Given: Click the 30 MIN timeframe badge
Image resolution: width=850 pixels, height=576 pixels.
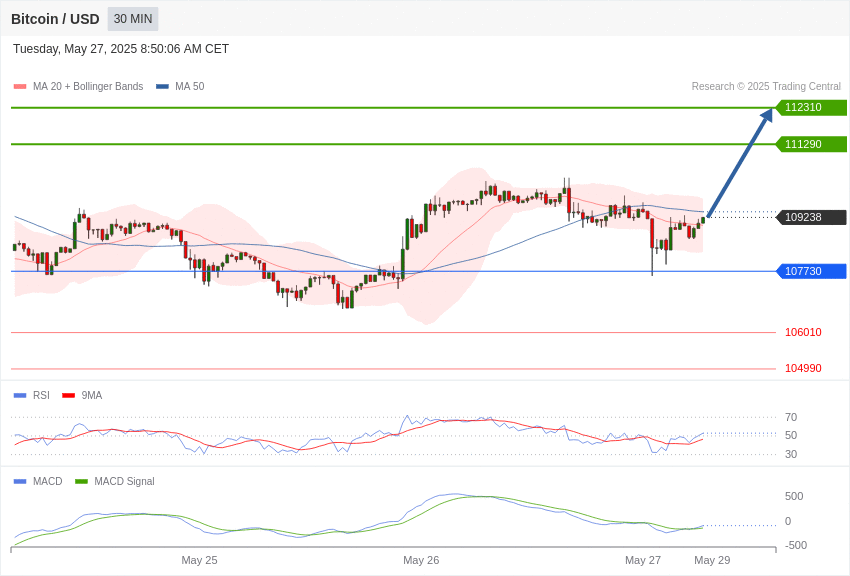Looking at the screenshot, I should pos(133,19).
